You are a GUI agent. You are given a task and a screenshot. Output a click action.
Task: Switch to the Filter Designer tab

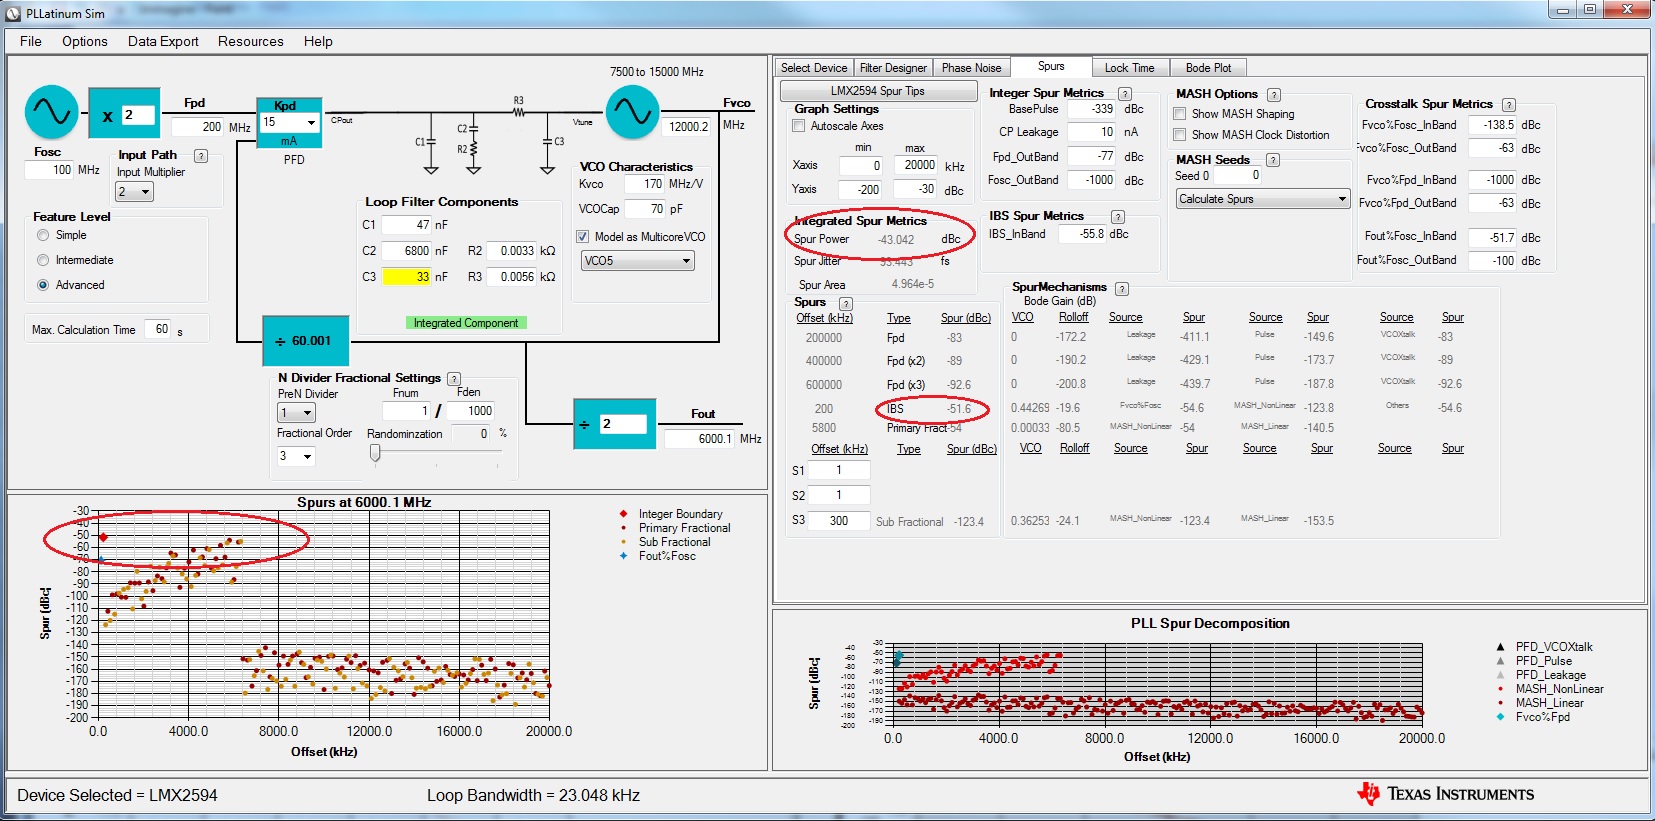click(x=893, y=68)
